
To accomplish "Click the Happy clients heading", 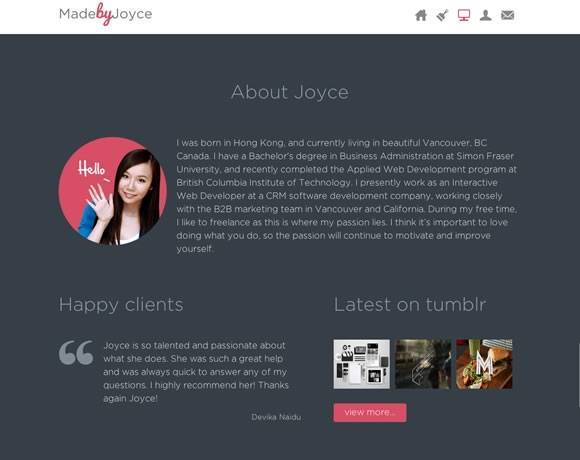I will (x=121, y=305).
